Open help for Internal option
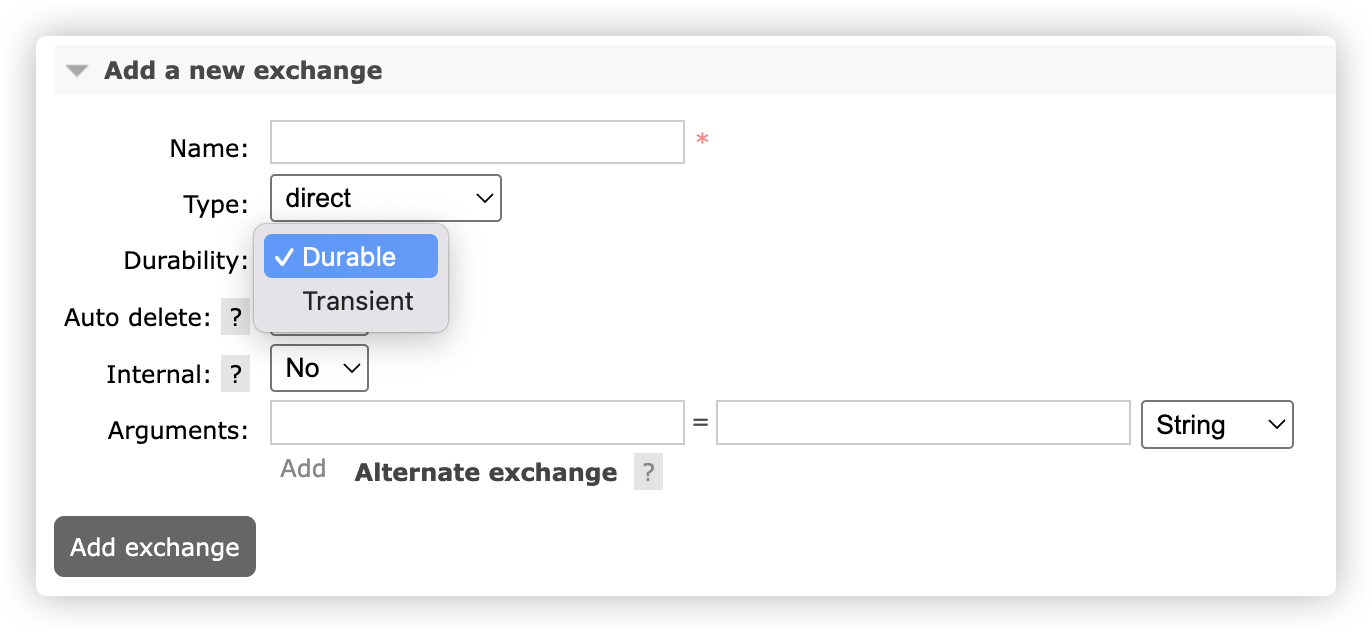This screenshot has width=1372, height=632. click(x=235, y=374)
